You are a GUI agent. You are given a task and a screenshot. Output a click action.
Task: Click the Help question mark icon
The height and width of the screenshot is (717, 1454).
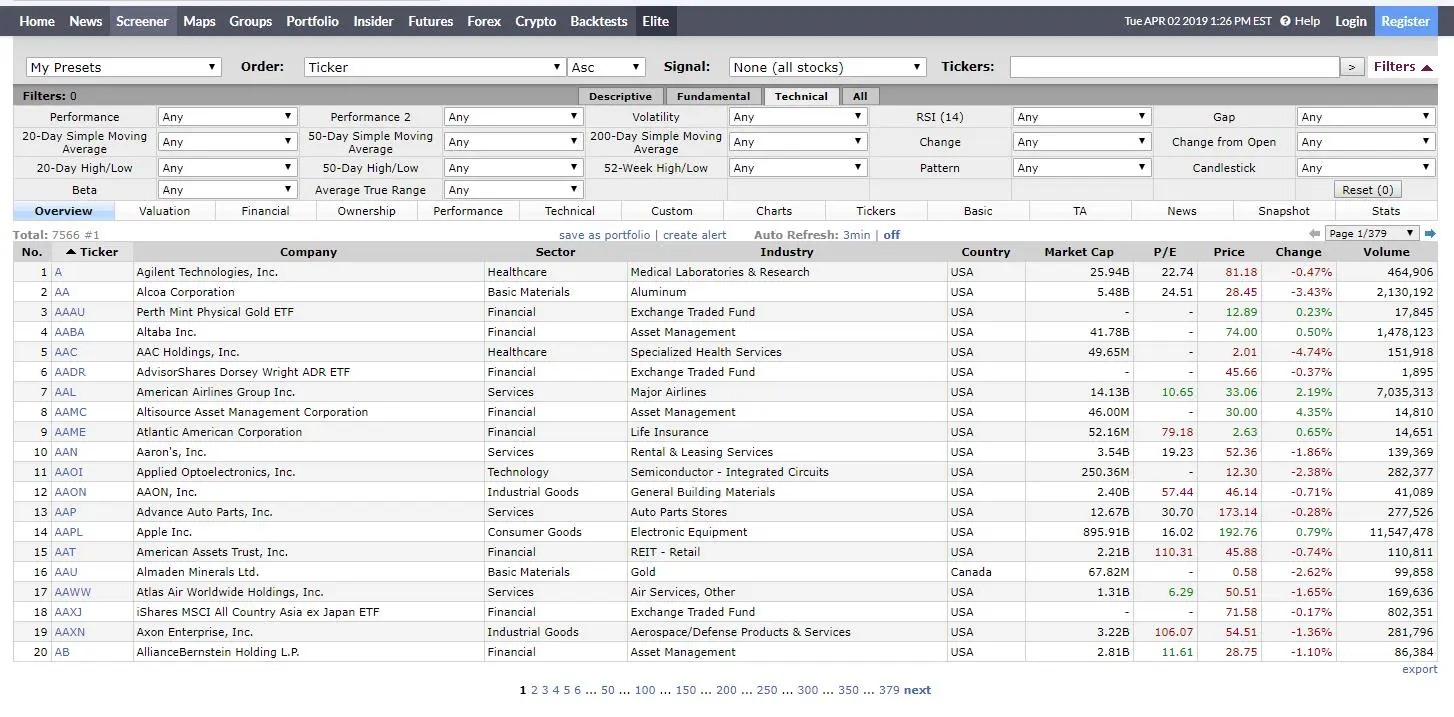click(1285, 21)
